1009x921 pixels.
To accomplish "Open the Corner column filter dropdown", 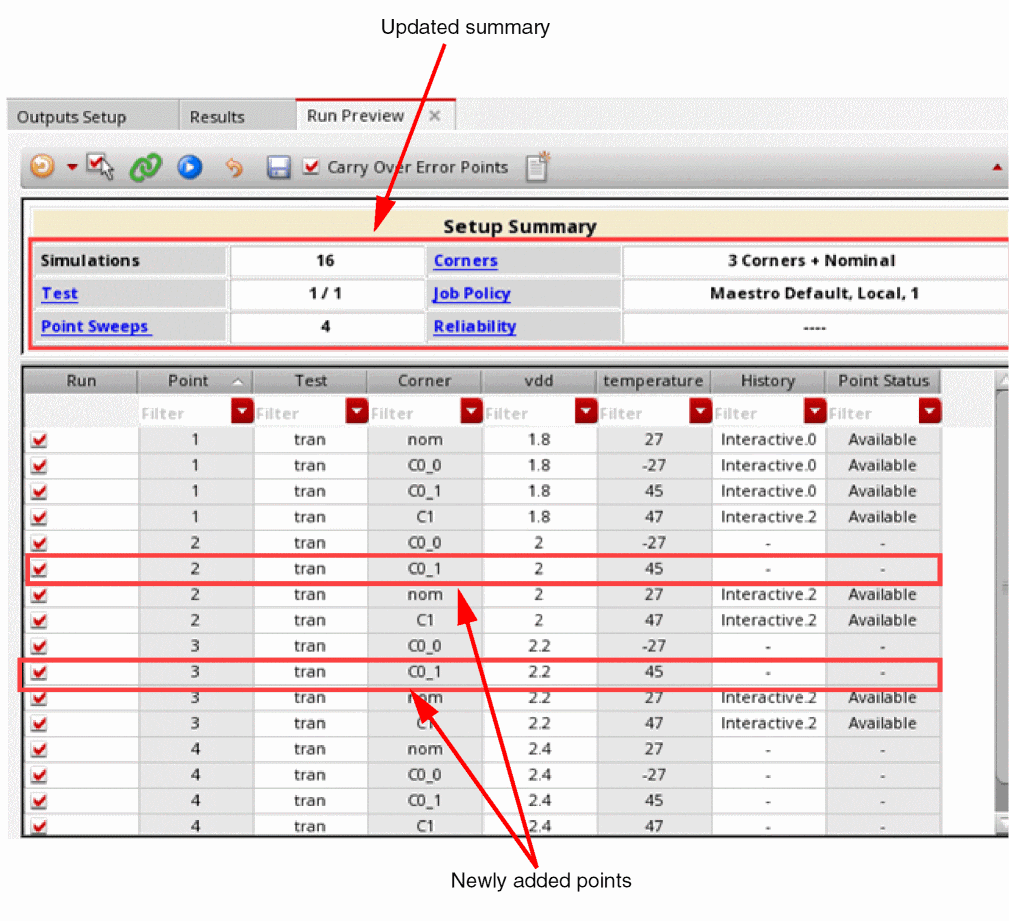I will click(x=471, y=412).
